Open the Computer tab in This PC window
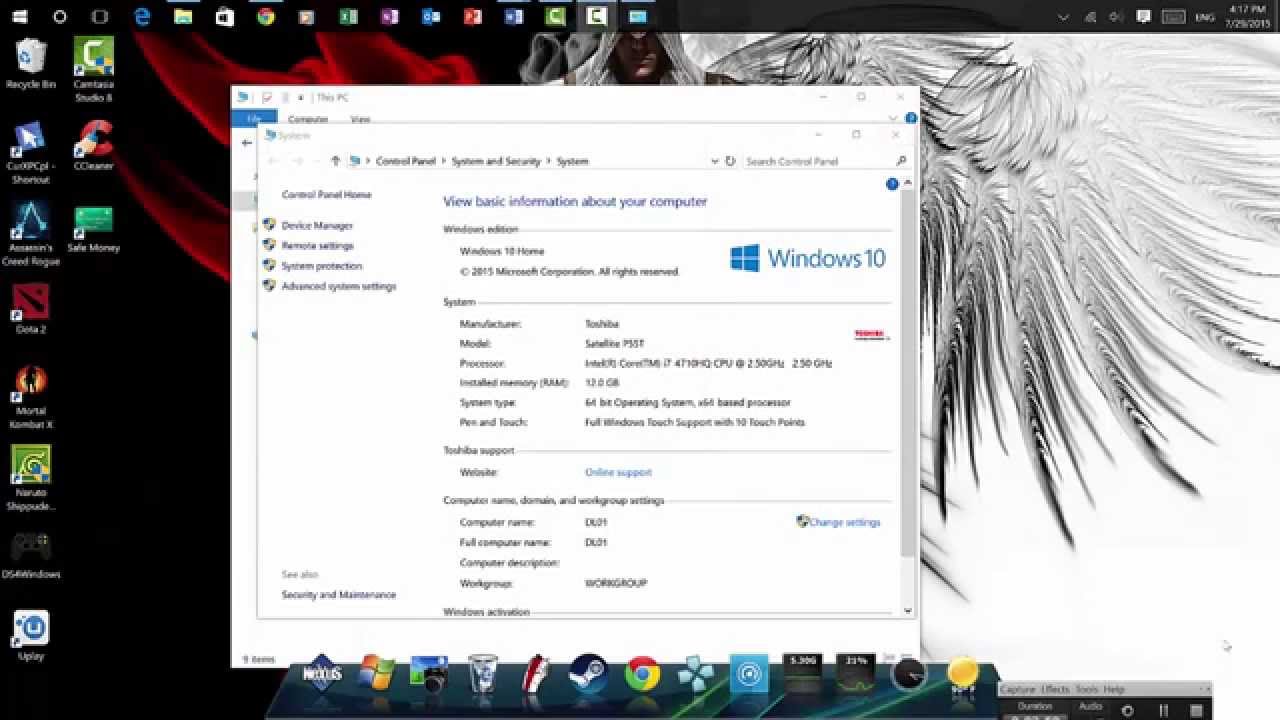1280x720 pixels. coord(308,119)
